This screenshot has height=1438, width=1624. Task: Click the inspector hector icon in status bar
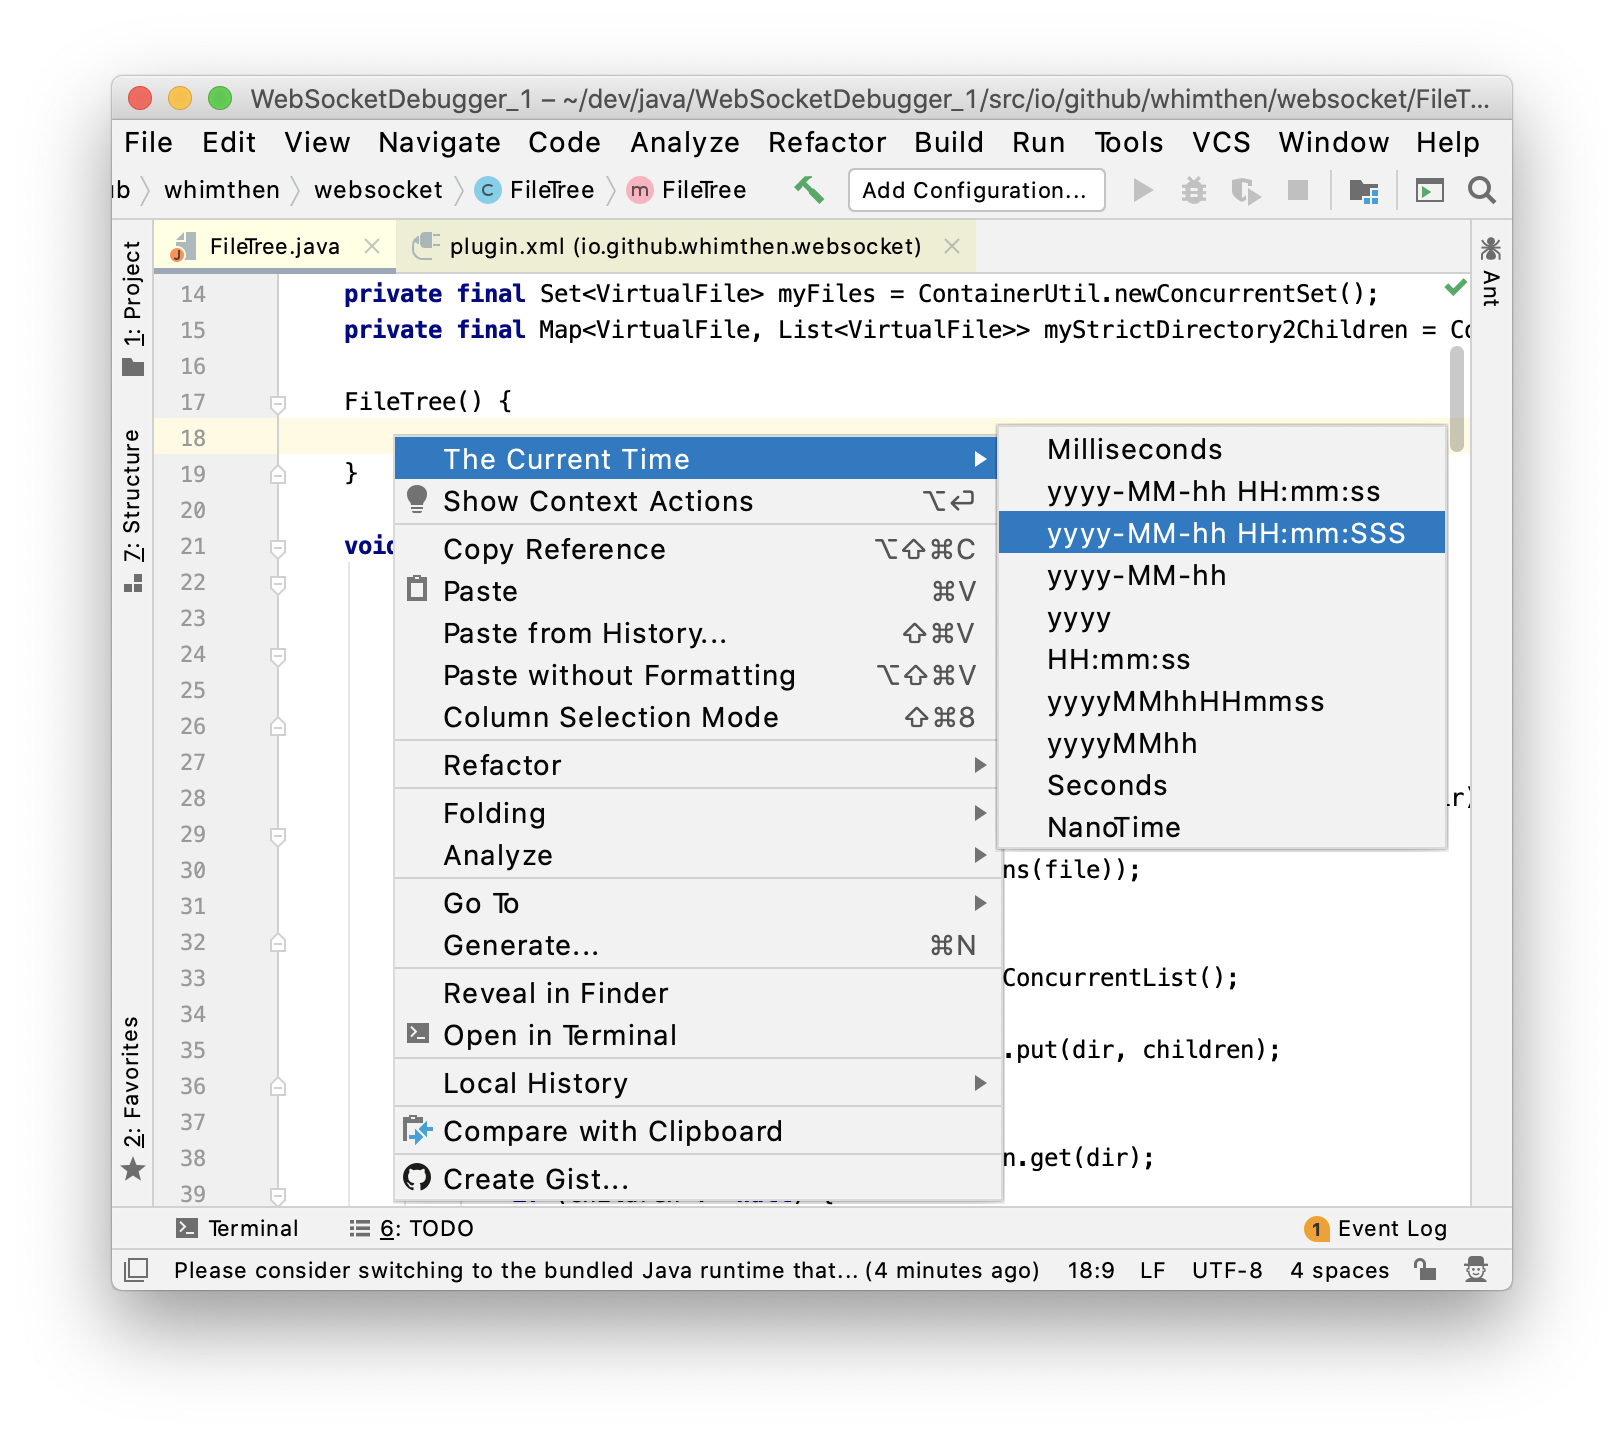pyautogui.click(x=1476, y=1270)
